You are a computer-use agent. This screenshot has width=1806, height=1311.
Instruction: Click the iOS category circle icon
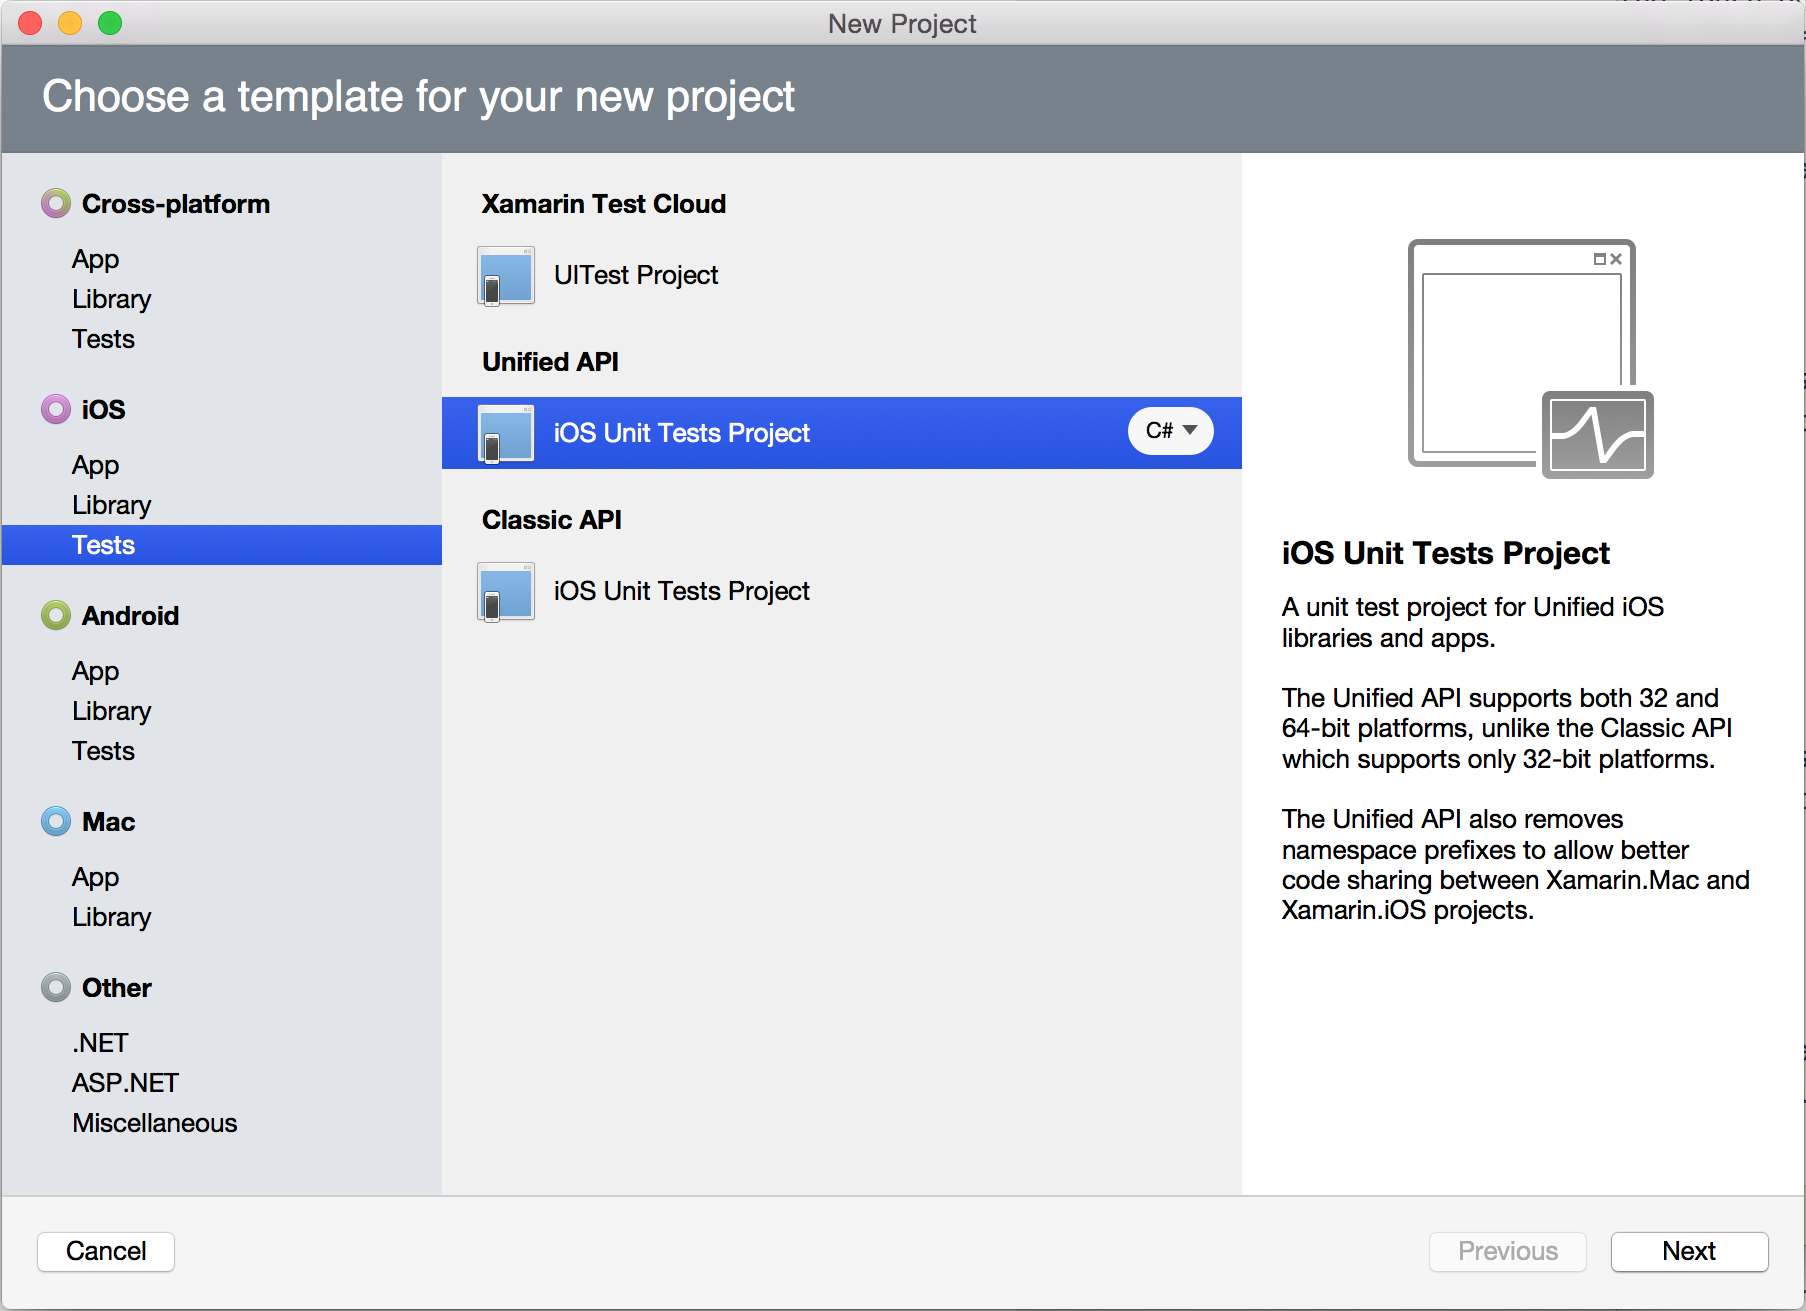(56, 409)
